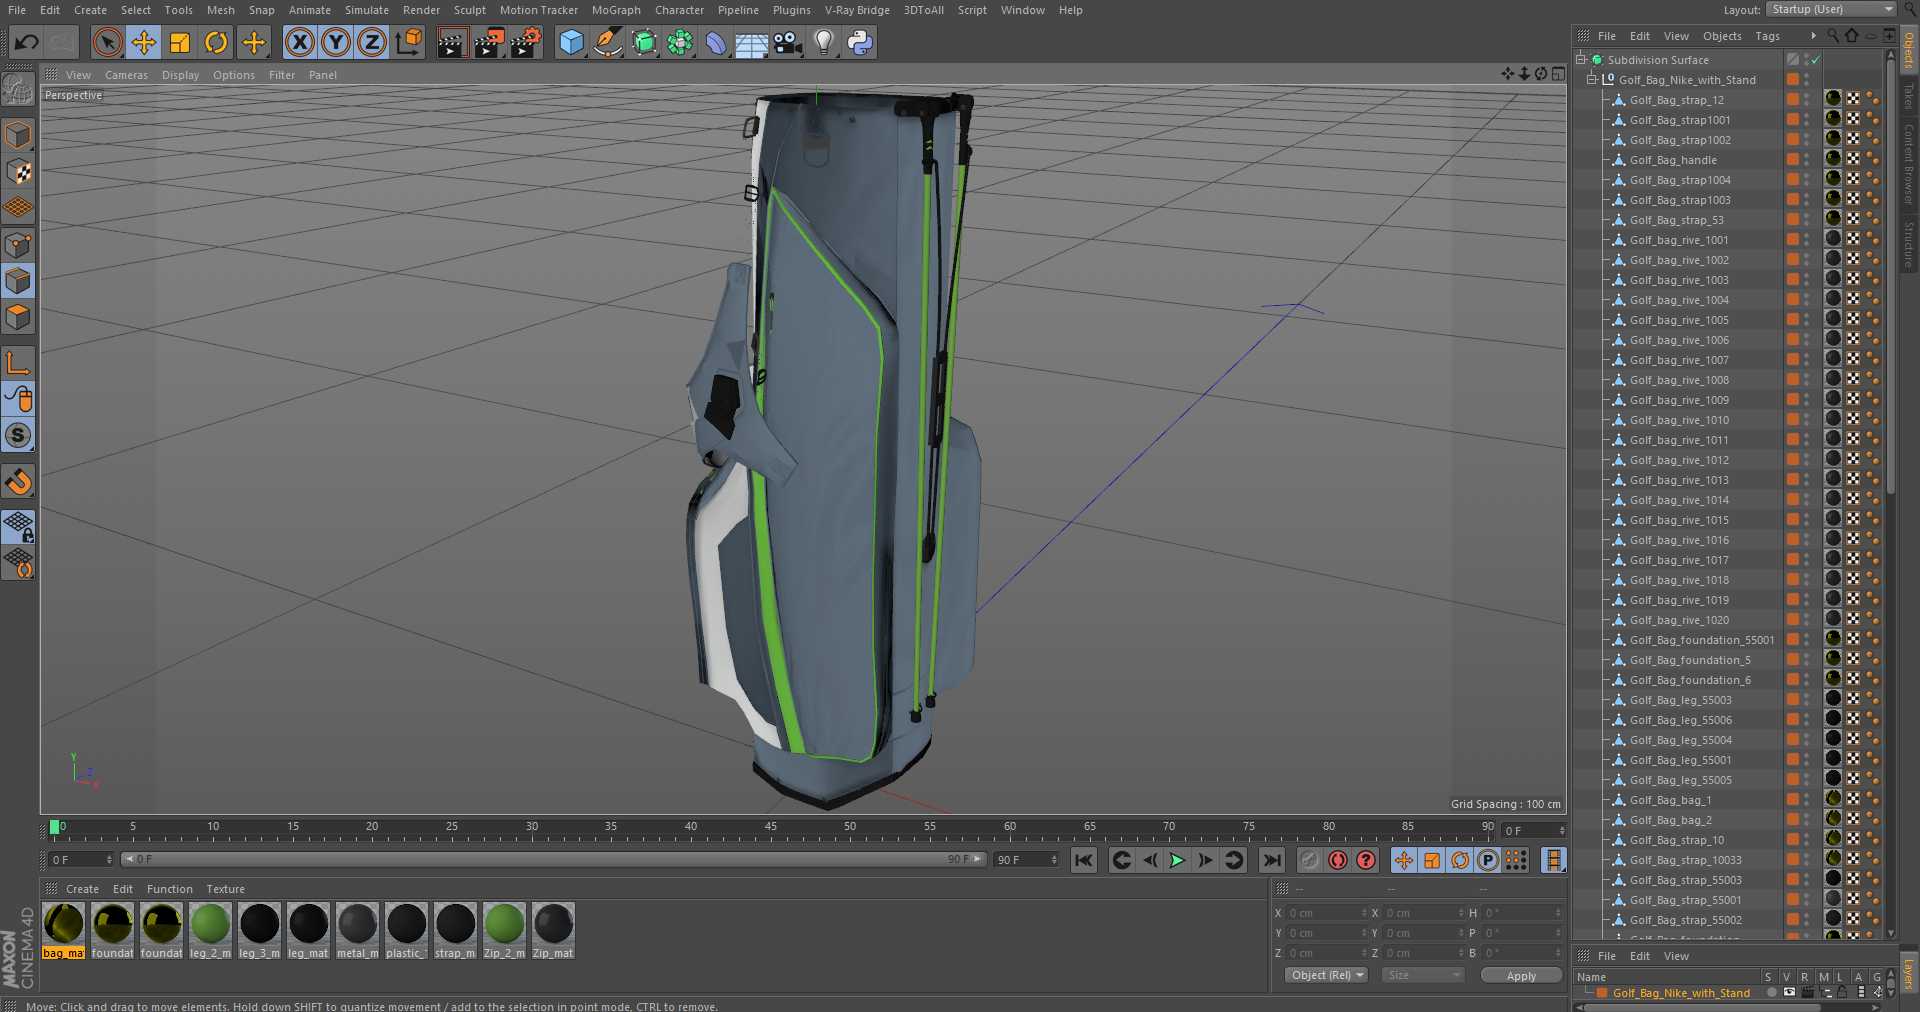The height and width of the screenshot is (1012, 1920).
Task: Switch to Polygons mode
Action: 18,318
